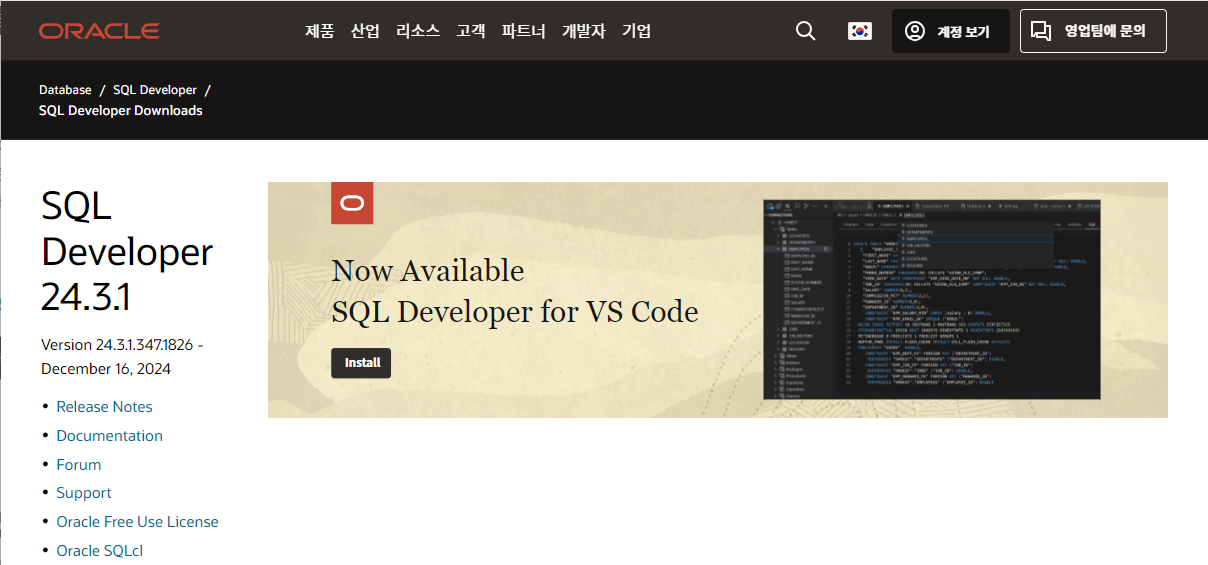Click the SQL Developer for VS Code text
The width and height of the screenshot is (1208, 565).
[x=515, y=312]
